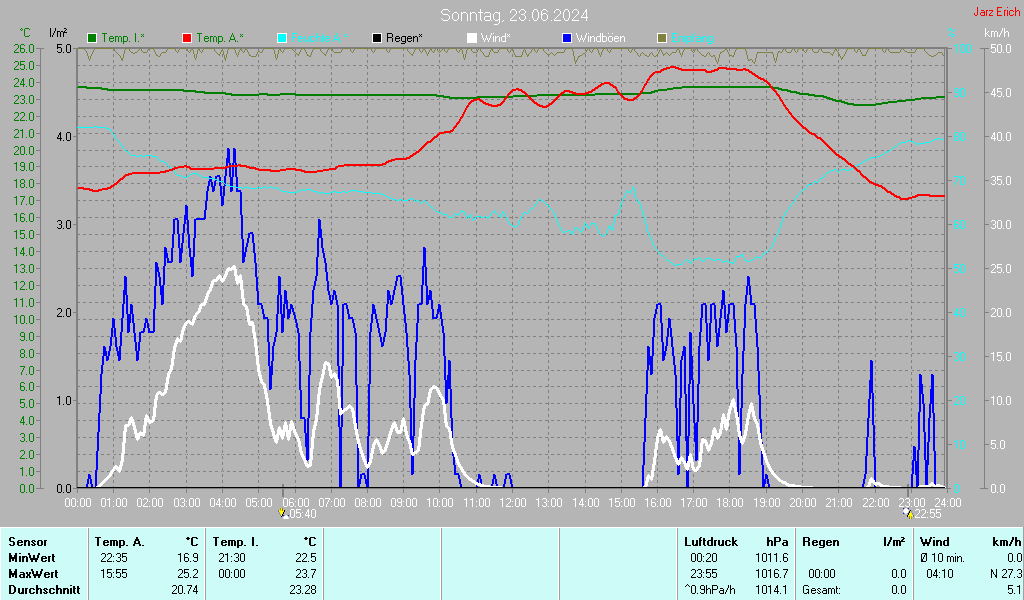
Task: Select the Regen legend label
Action: pyautogui.click(x=404, y=38)
